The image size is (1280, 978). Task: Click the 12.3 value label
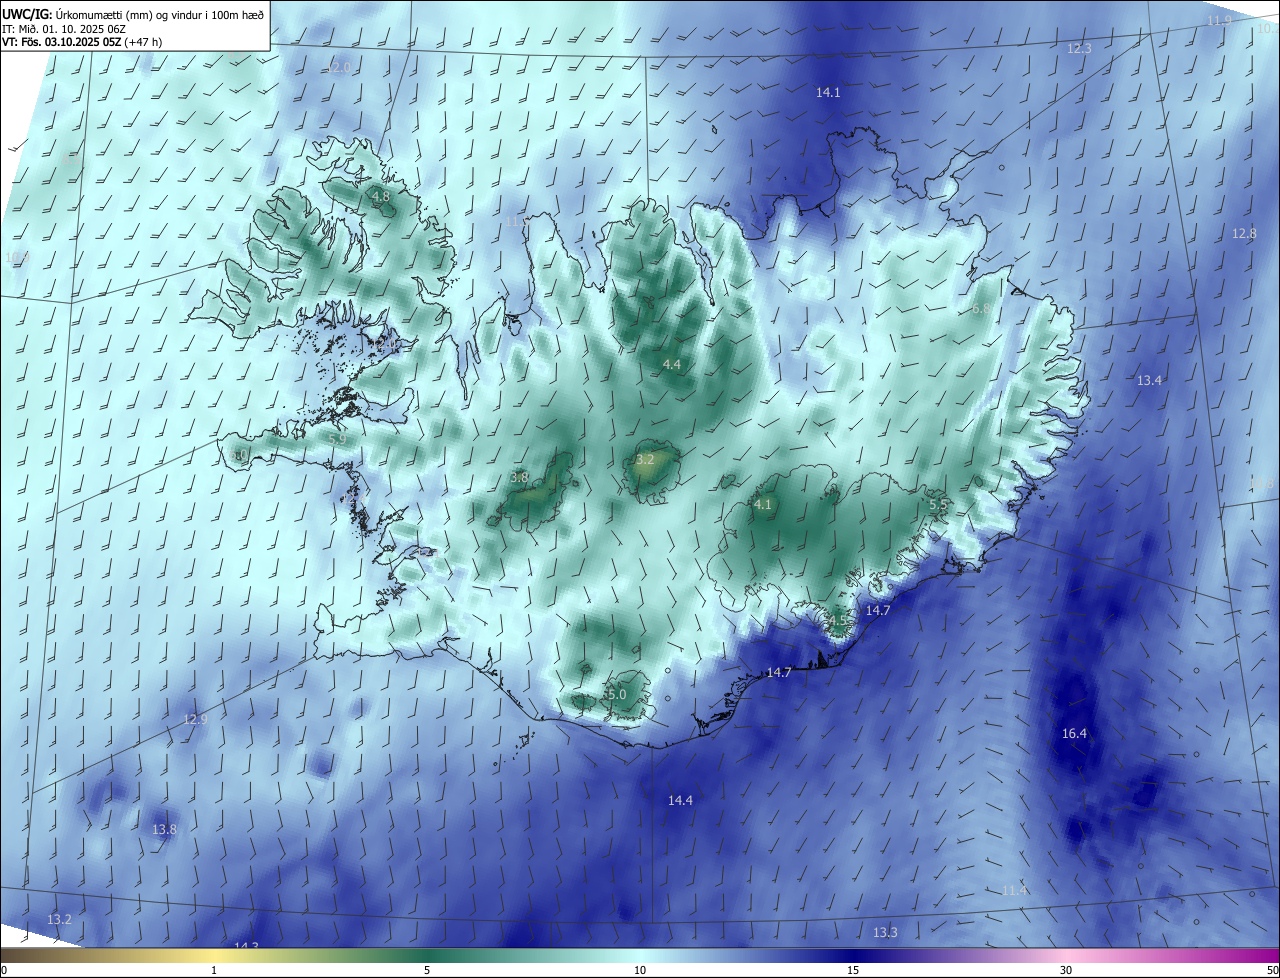(1079, 48)
